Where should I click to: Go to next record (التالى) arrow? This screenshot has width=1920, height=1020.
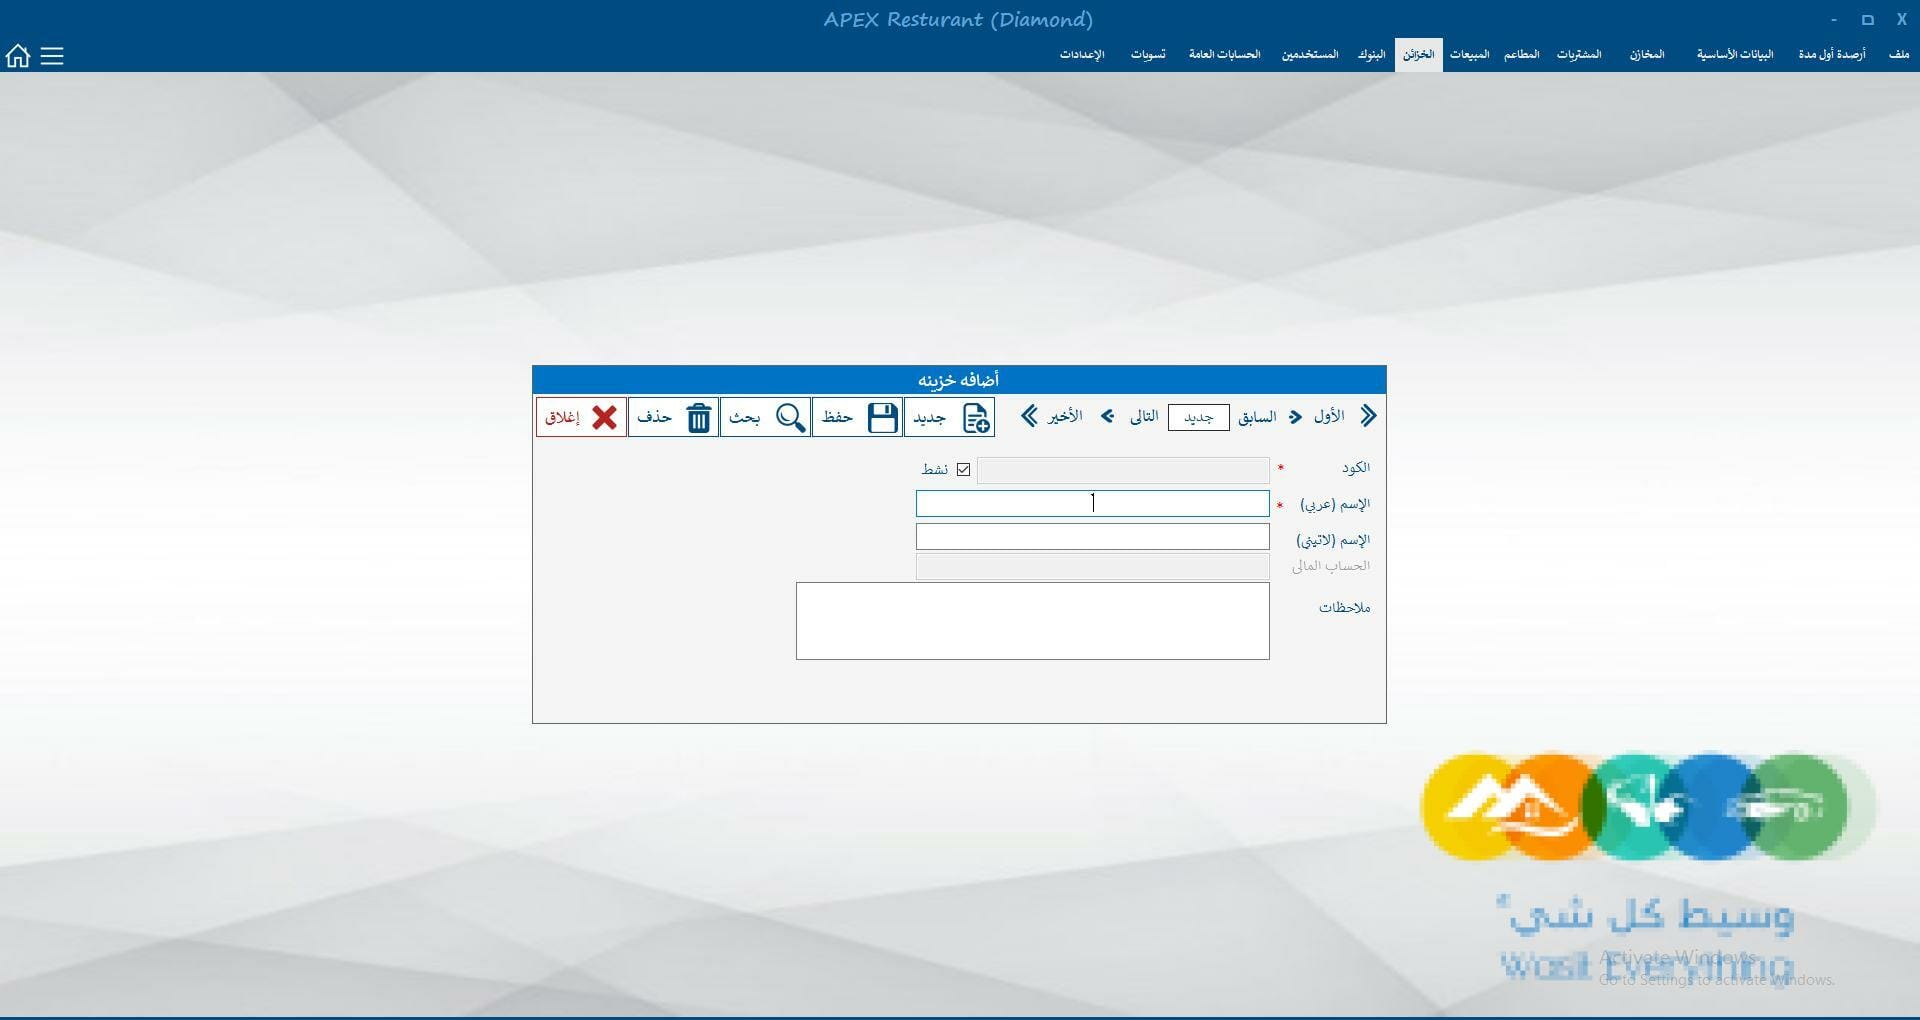coord(1107,417)
